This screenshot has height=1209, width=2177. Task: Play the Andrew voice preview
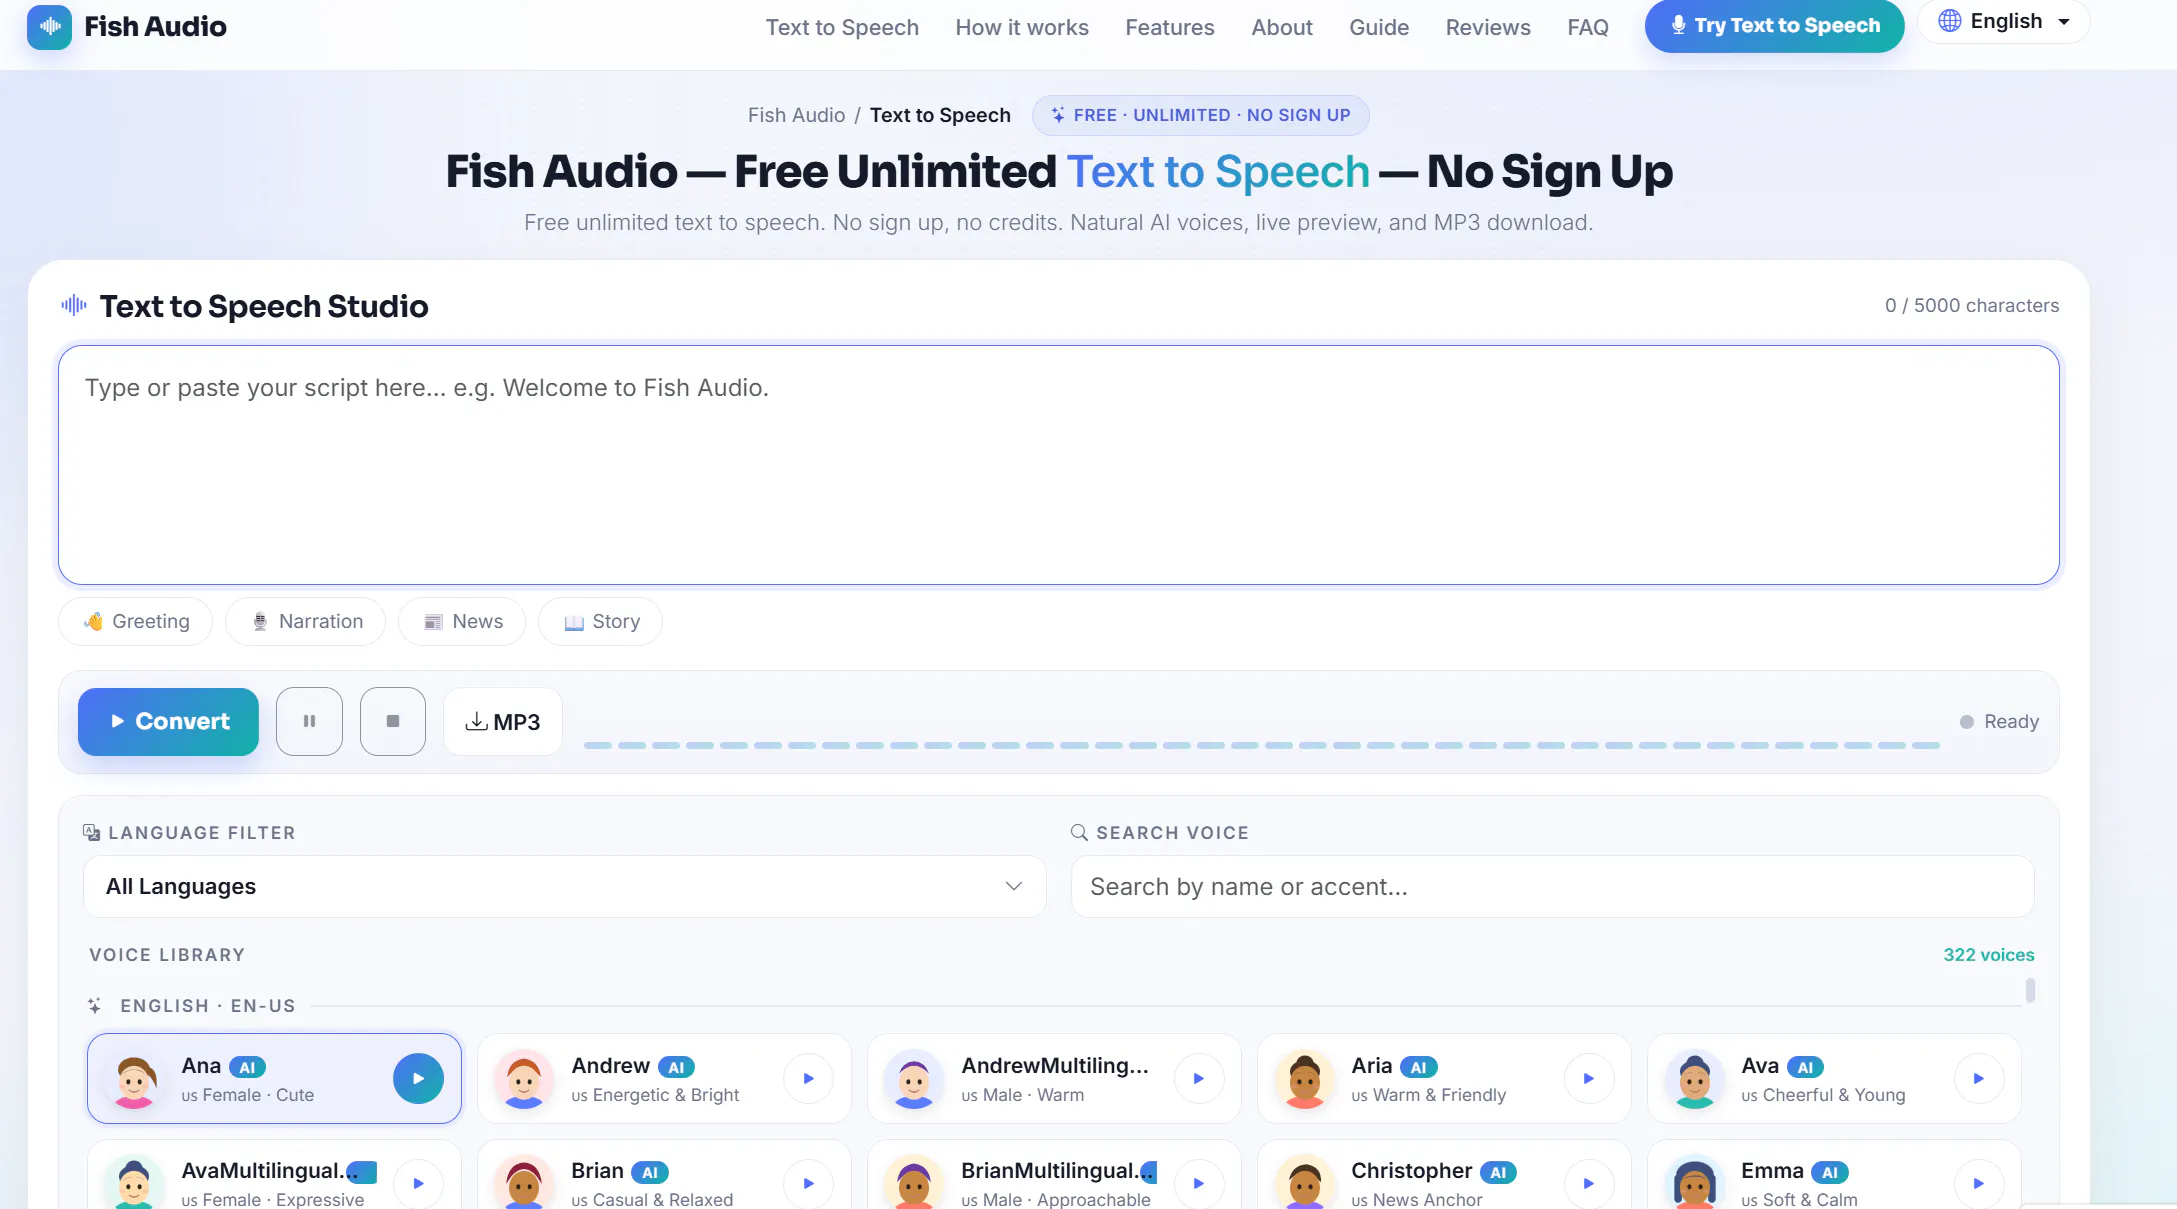(808, 1079)
